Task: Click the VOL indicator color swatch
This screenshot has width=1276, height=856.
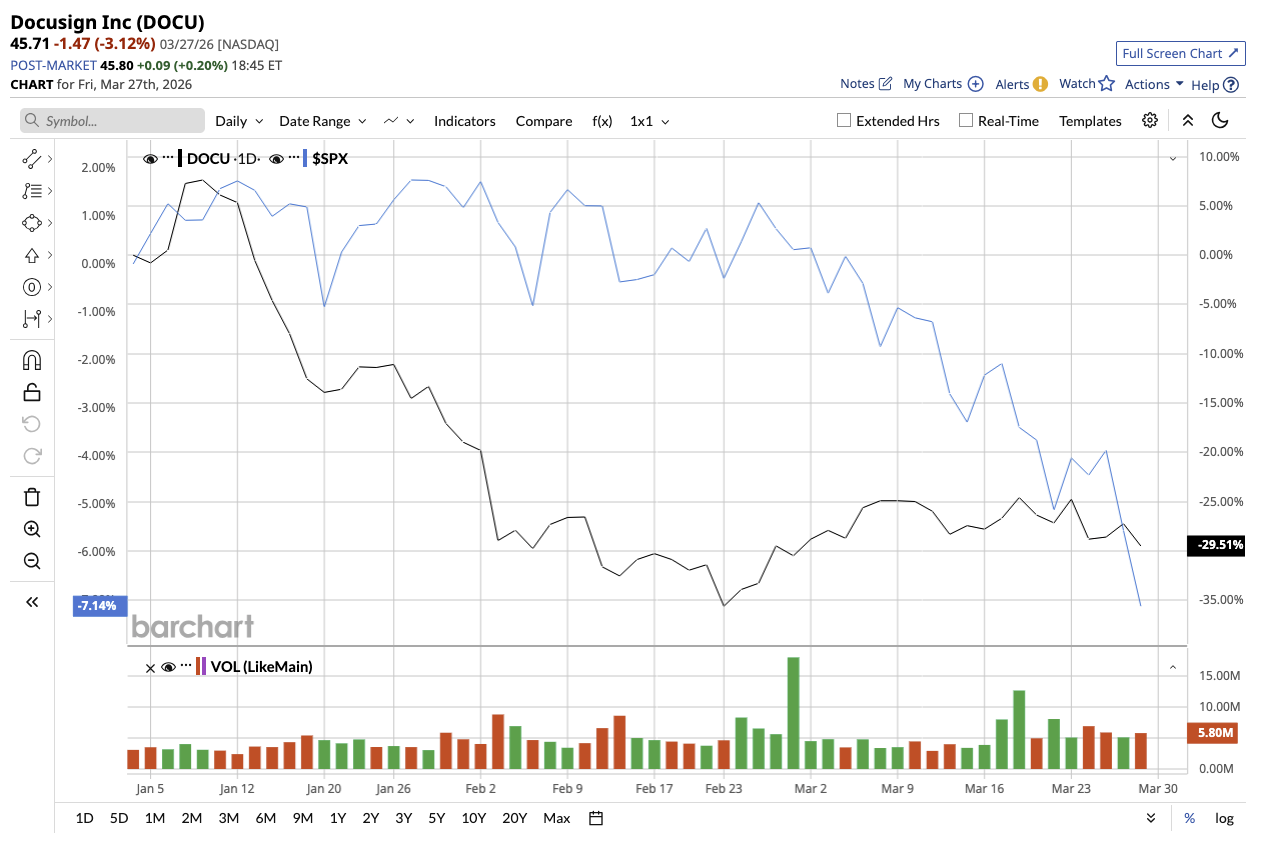Action: 201,667
